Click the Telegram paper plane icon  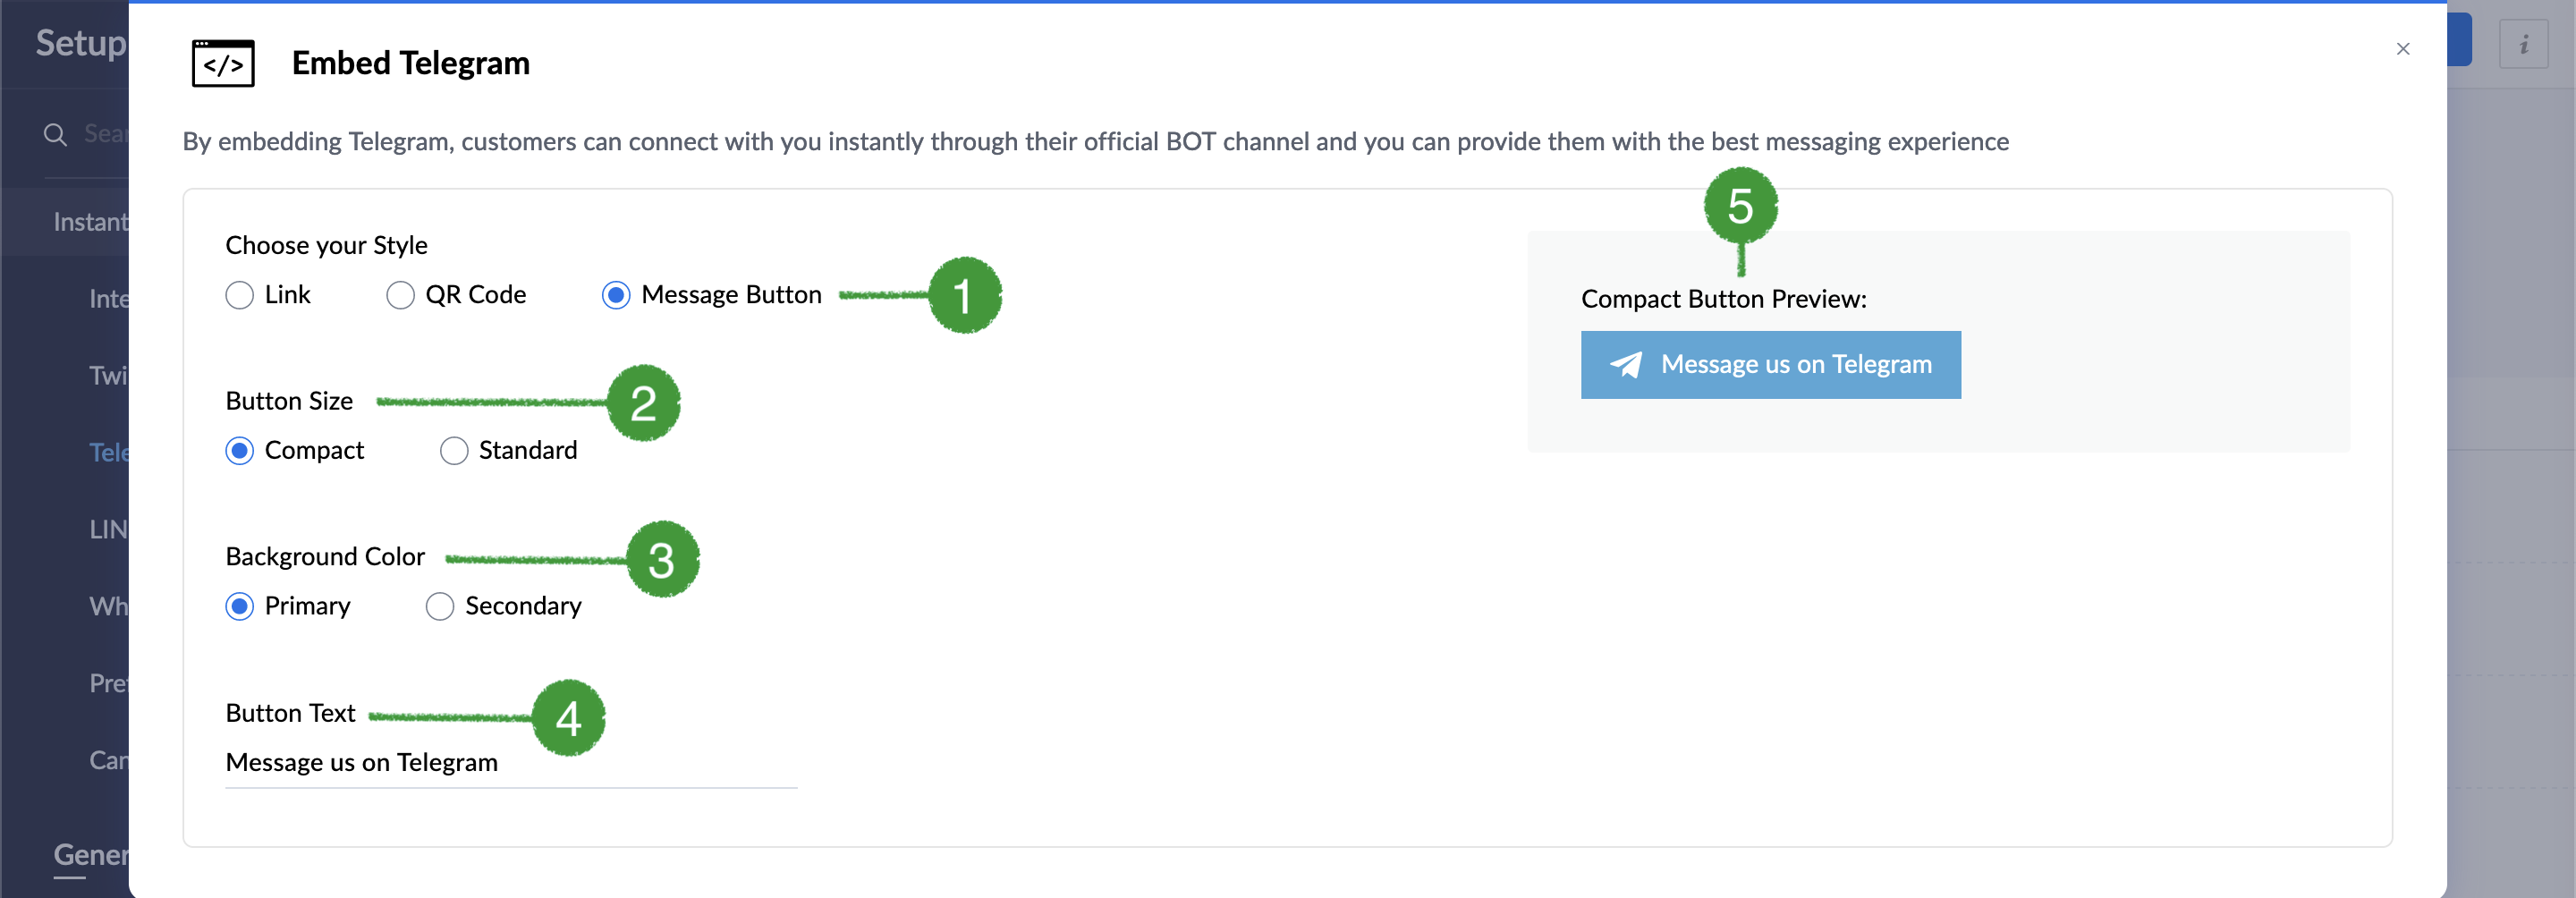(x=1626, y=365)
